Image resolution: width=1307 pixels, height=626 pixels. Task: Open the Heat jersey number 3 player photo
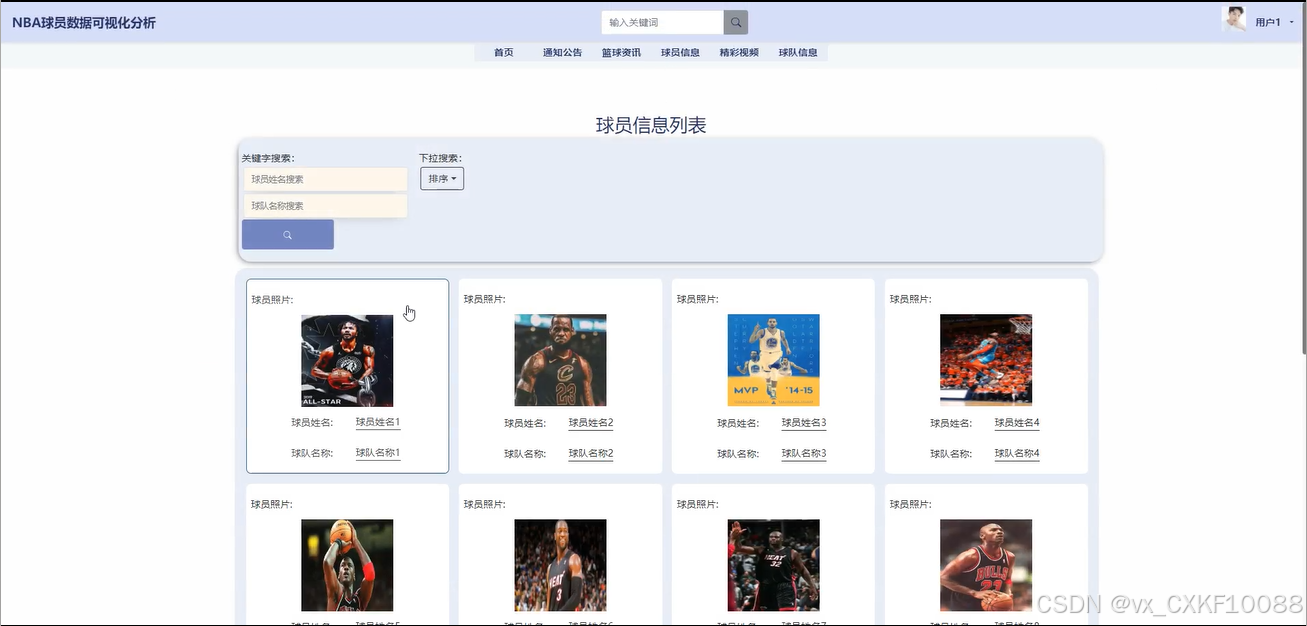click(560, 565)
